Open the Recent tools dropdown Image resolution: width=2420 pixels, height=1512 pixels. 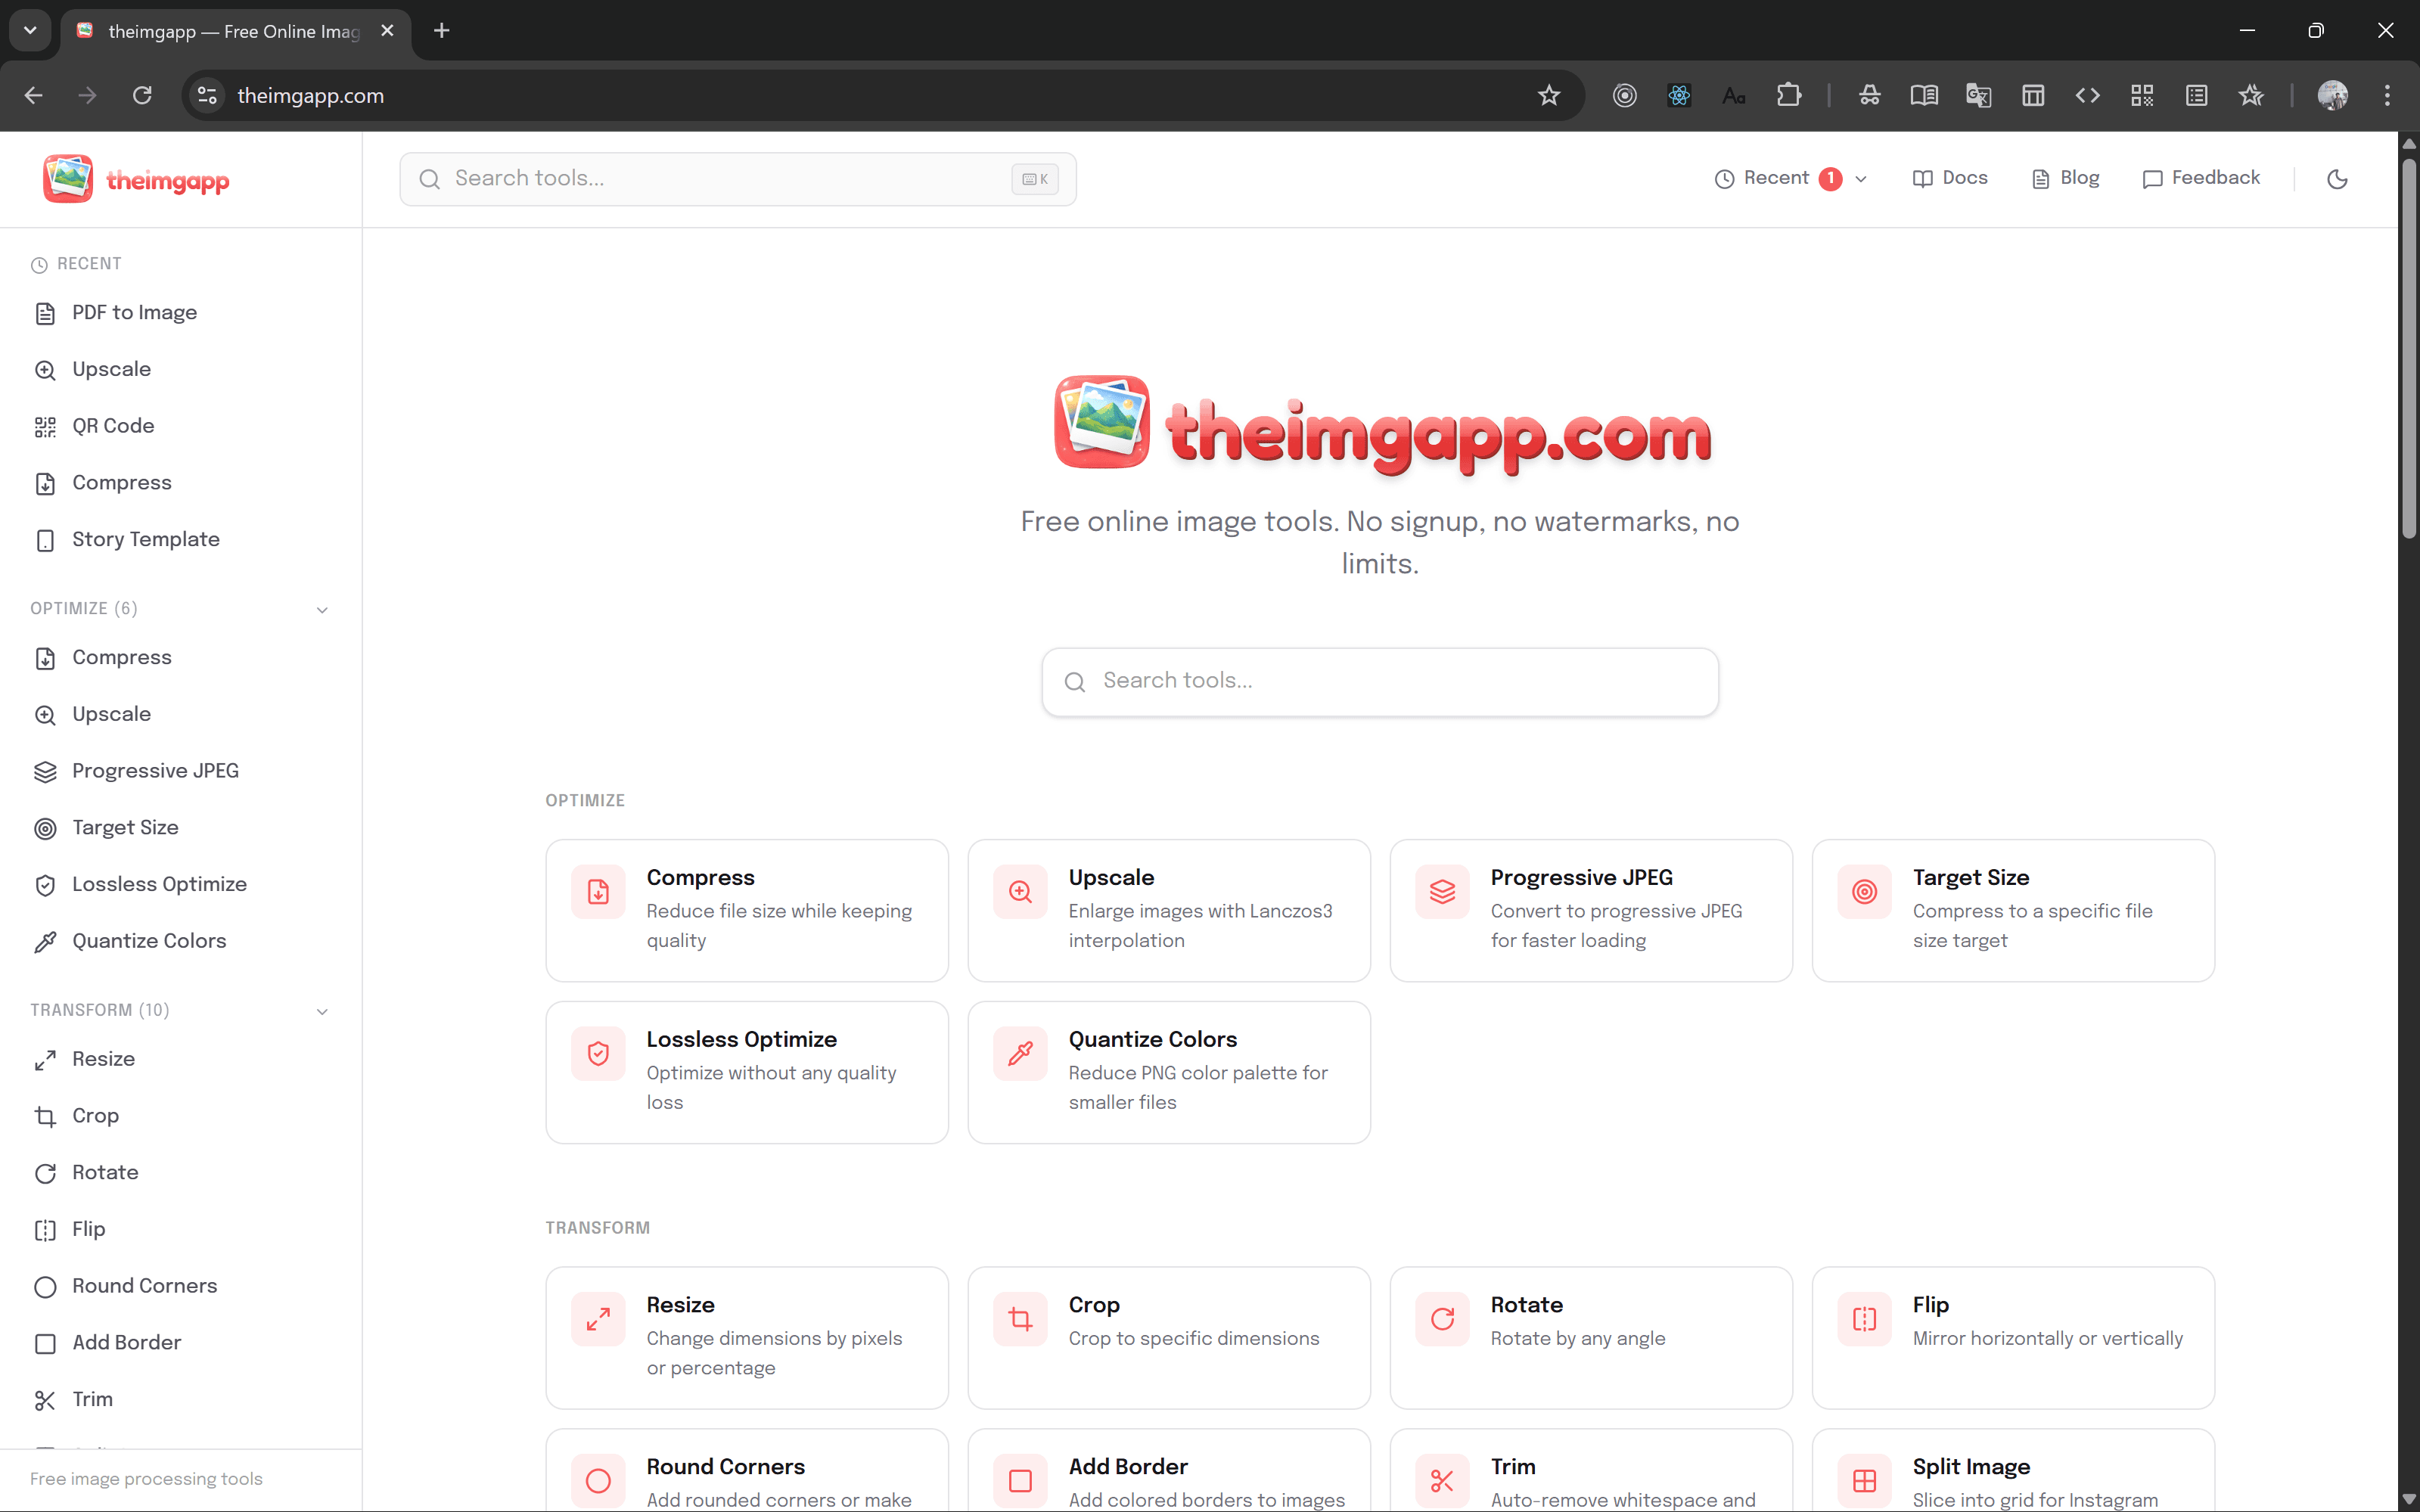(x=1789, y=178)
